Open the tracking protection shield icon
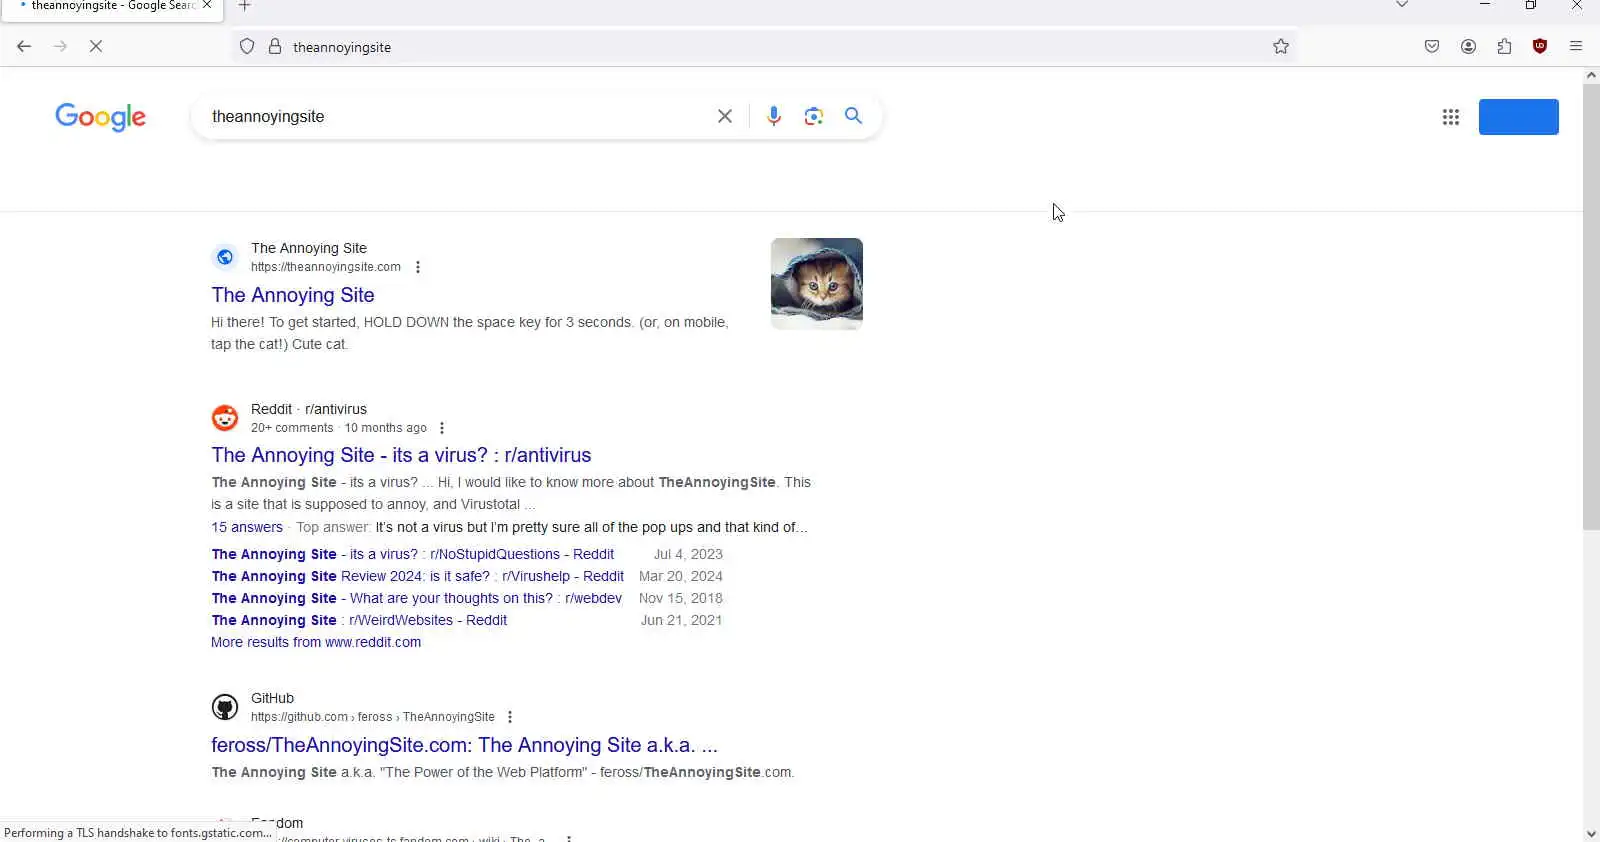This screenshot has width=1600, height=842. pyautogui.click(x=247, y=47)
